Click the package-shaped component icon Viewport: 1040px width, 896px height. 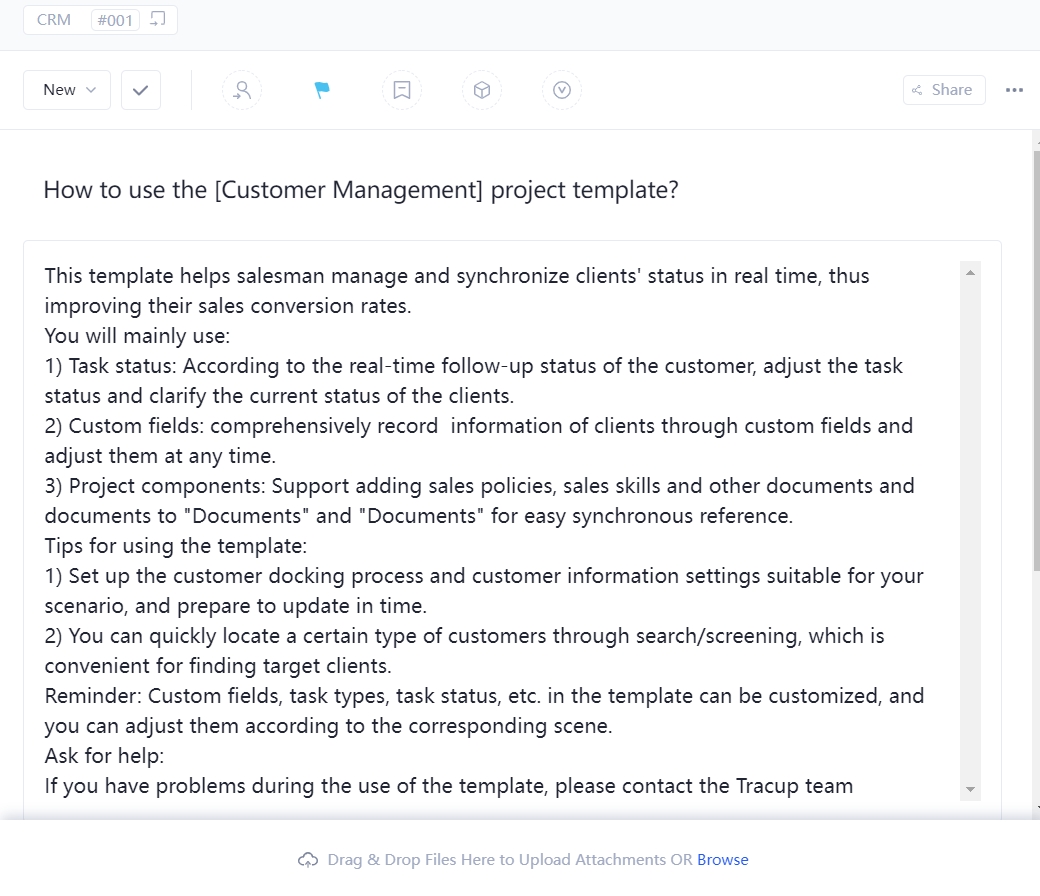482,89
